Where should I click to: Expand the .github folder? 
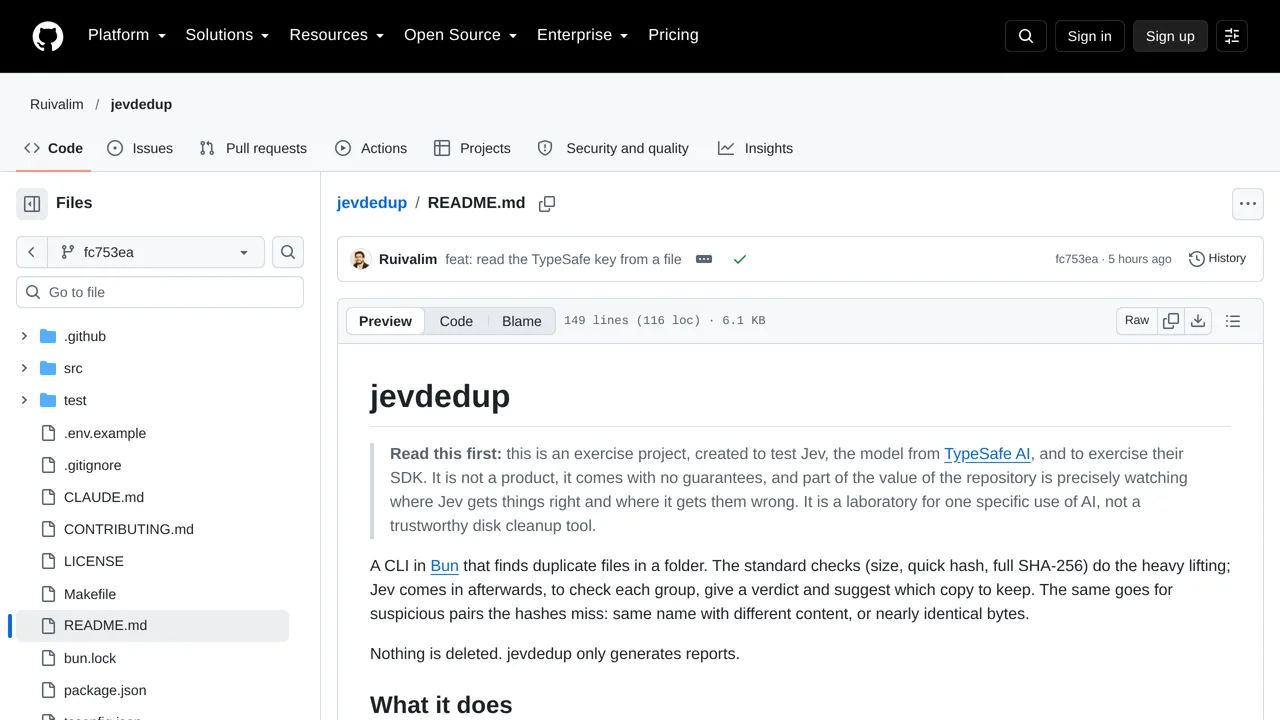point(24,336)
